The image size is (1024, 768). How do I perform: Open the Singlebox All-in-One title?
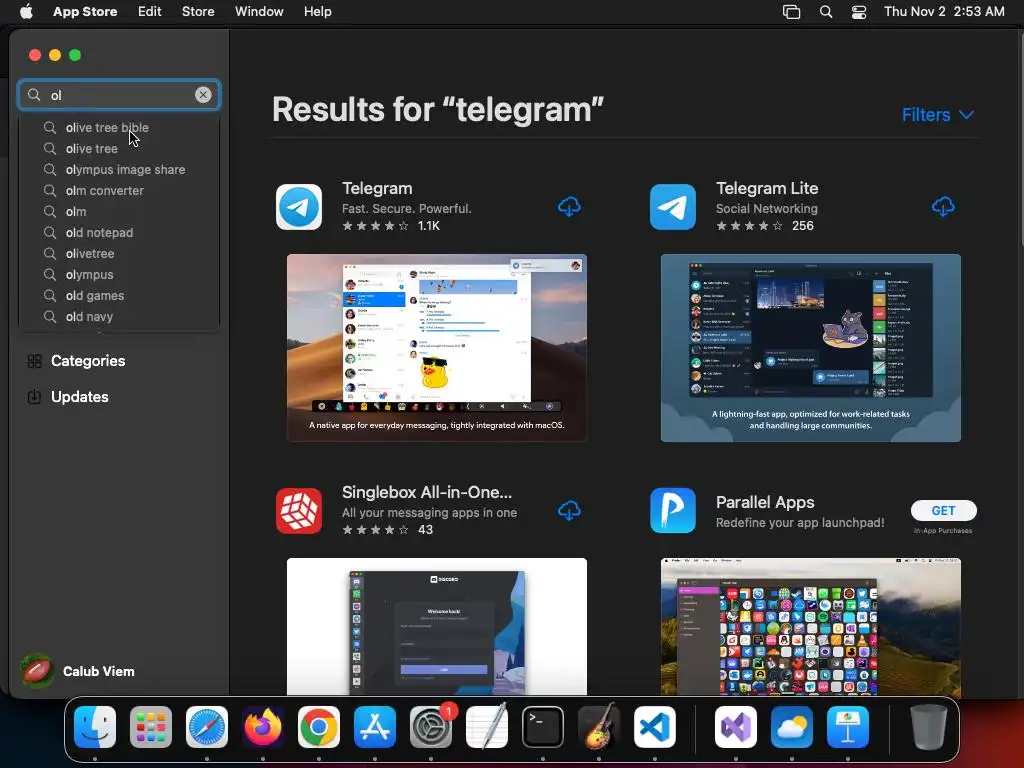427,492
